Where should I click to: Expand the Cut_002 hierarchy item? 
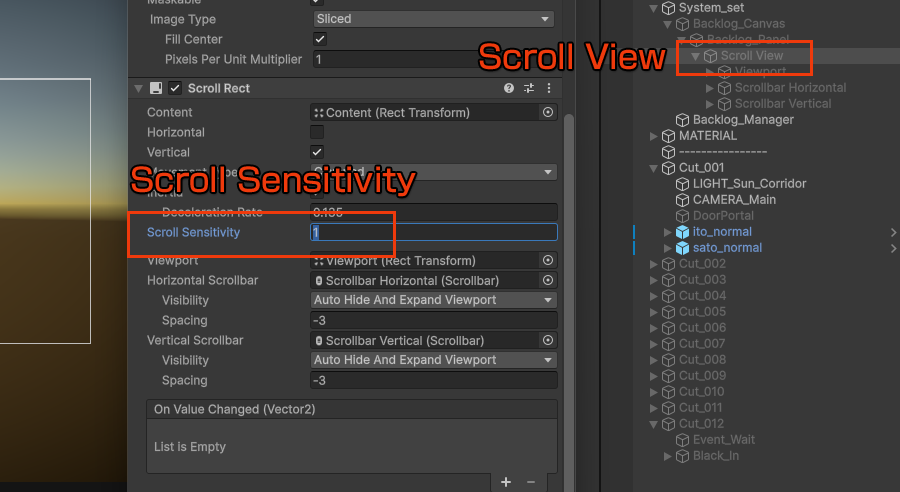pos(654,264)
